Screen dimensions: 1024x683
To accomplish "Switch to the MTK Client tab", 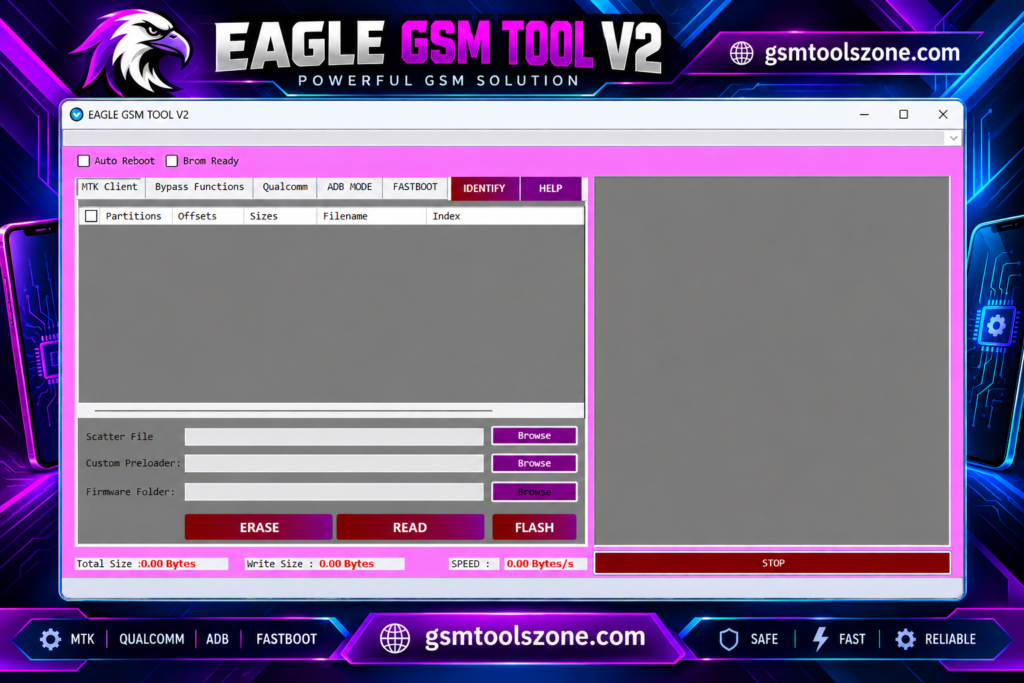I will coord(110,187).
